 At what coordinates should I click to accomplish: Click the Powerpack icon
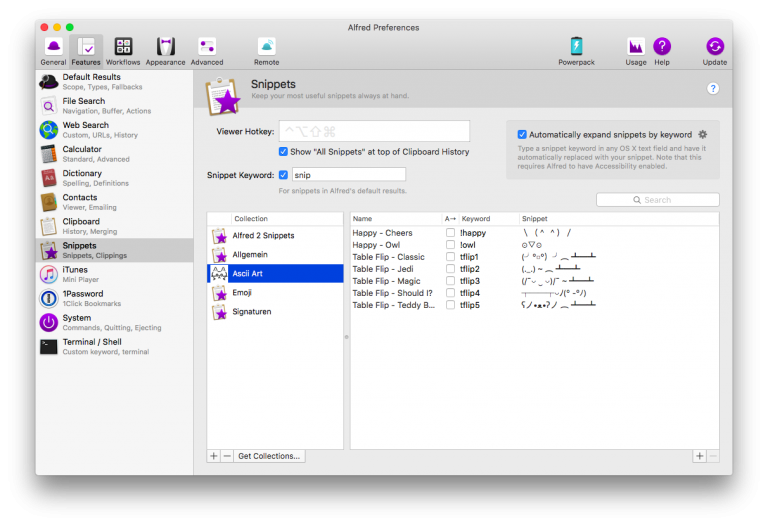click(x=576, y=50)
